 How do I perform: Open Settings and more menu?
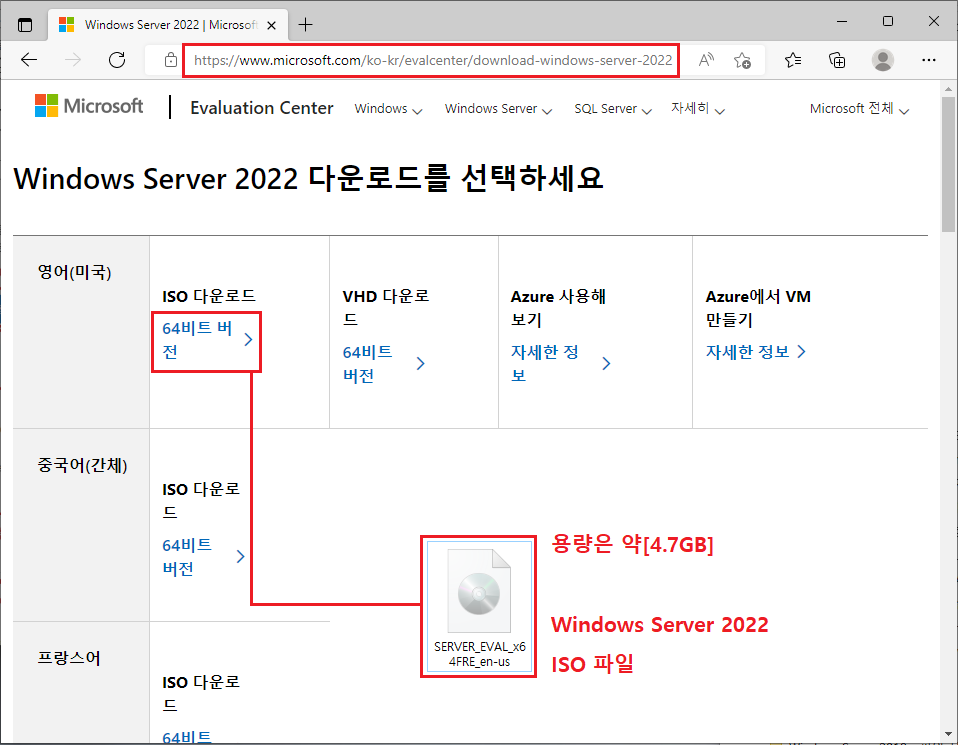click(x=929, y=60)
